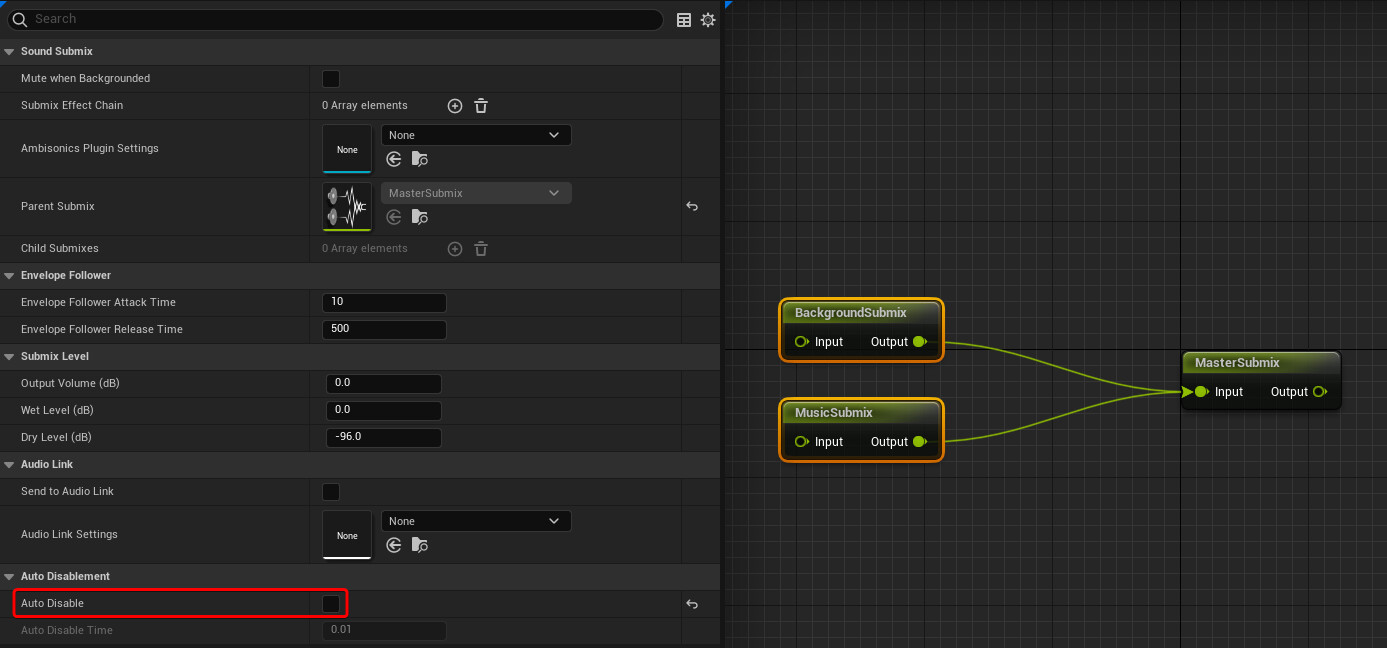Browse Audio Link Settings asset in Content Browser
Screen dimensions: 1387x648
419,545
